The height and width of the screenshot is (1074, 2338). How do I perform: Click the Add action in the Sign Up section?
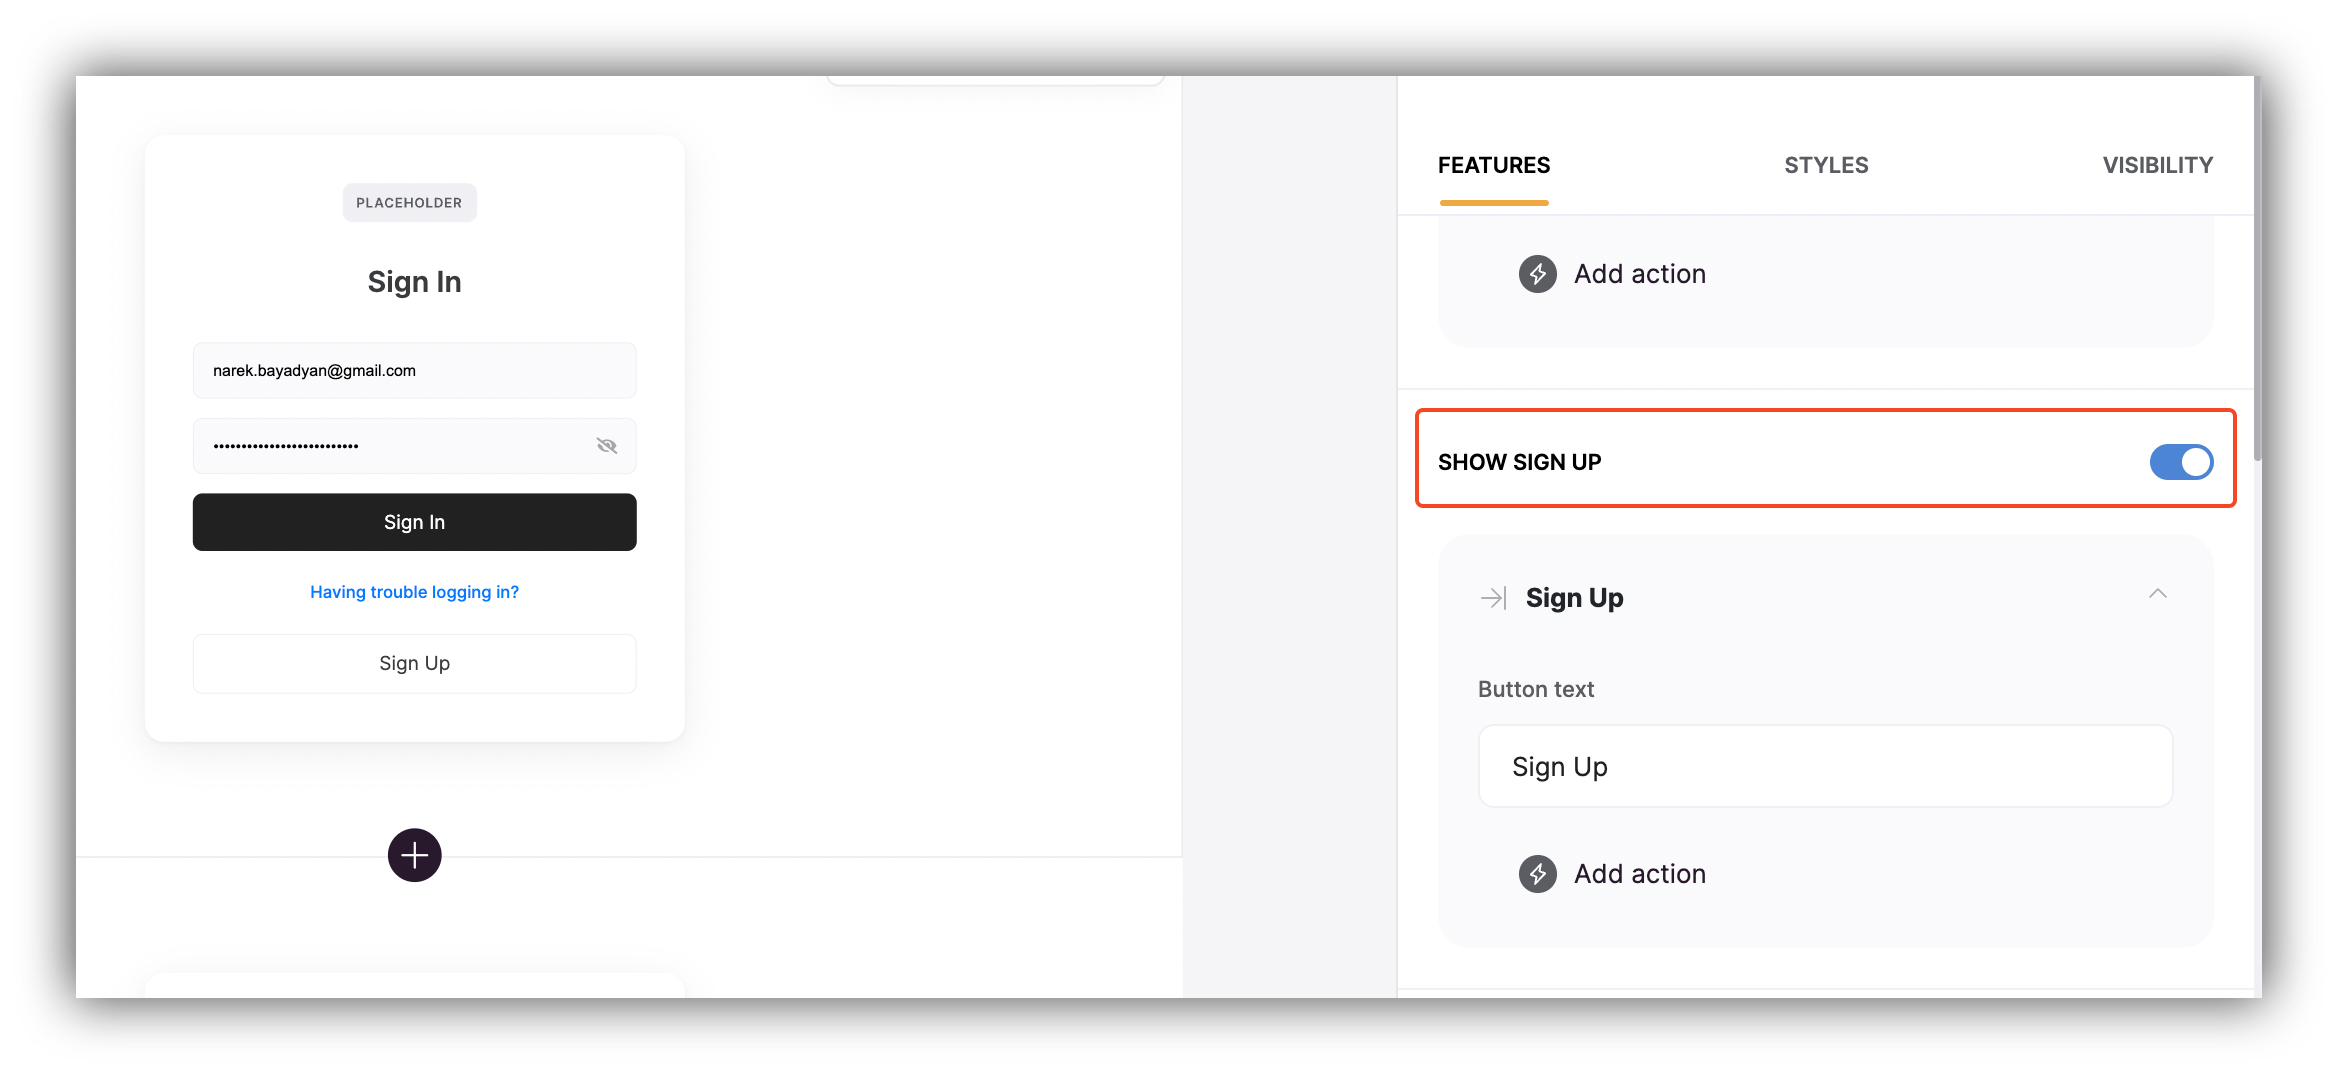tap(1640, 873)
